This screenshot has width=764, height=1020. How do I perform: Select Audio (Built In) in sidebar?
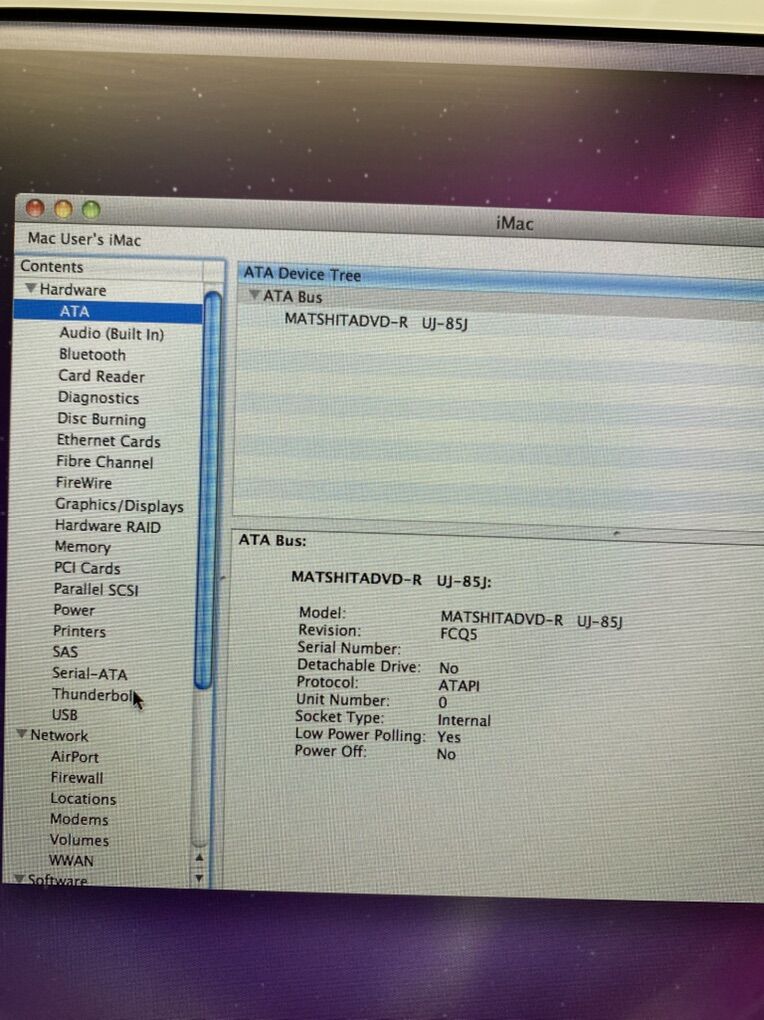(x=111, y=334)
